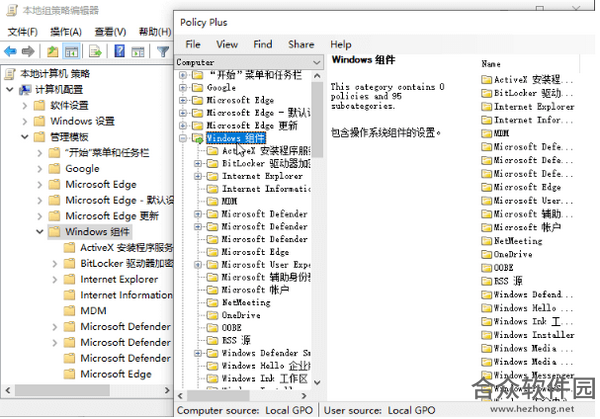Image resolution: width=600 pixels, height=419 pixels.
Task: Expand the 软件设置 node
Action: (25, 106)
